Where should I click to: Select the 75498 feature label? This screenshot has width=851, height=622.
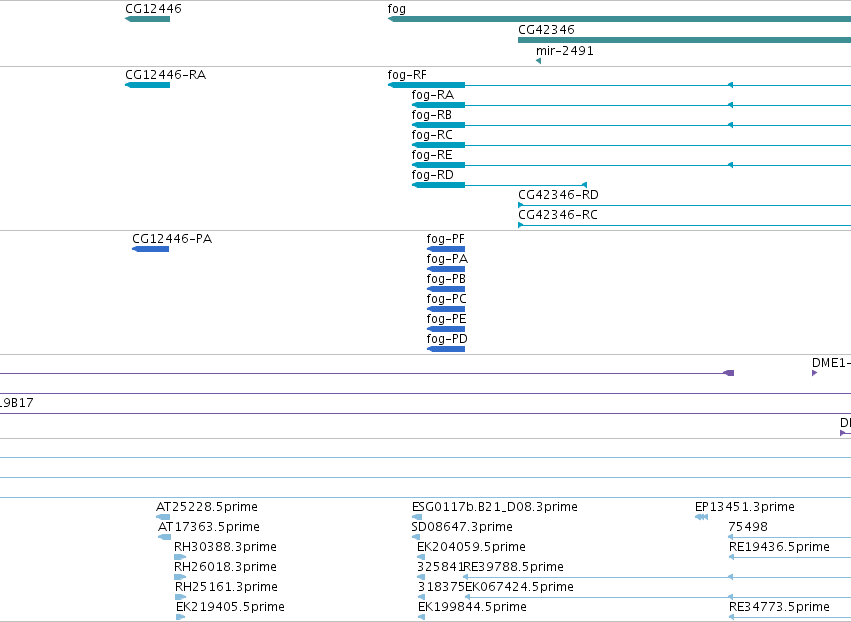tap(748, 527)
